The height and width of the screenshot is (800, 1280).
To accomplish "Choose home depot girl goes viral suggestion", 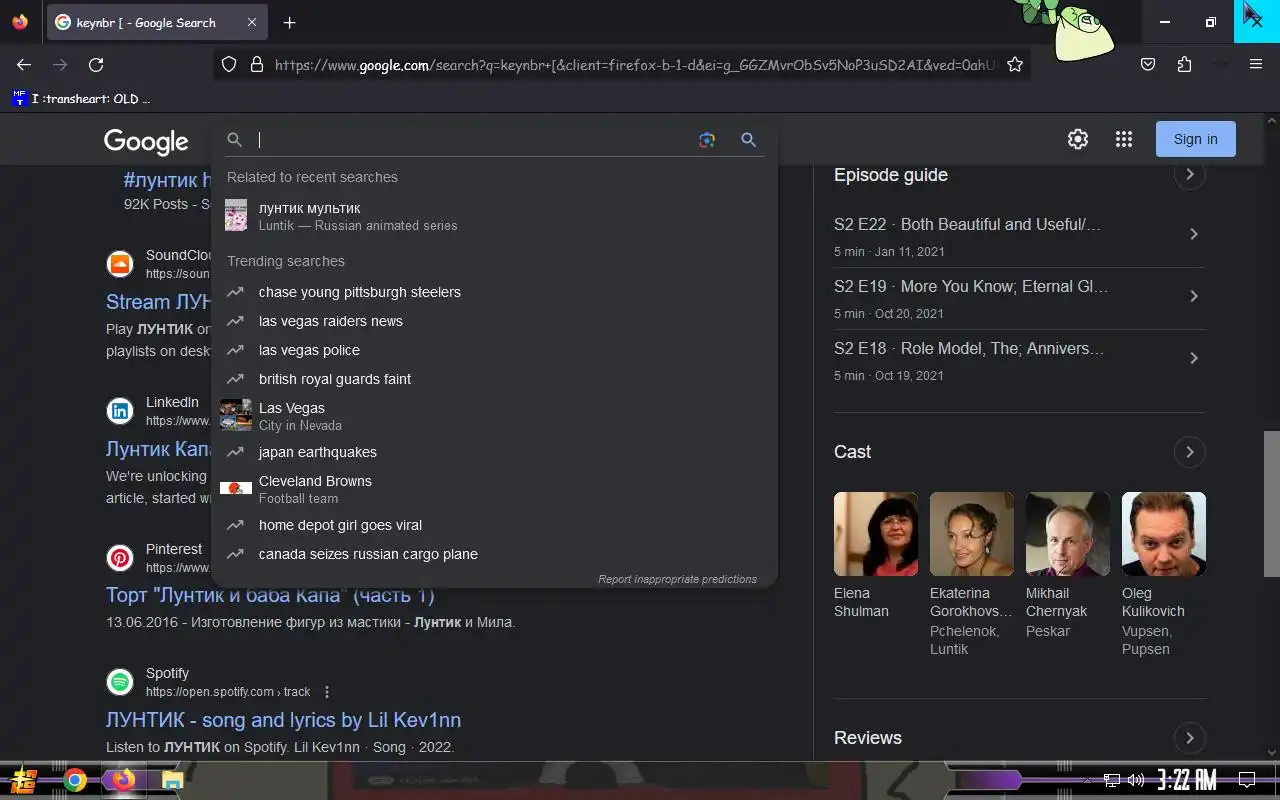I will tap(494, 525).
